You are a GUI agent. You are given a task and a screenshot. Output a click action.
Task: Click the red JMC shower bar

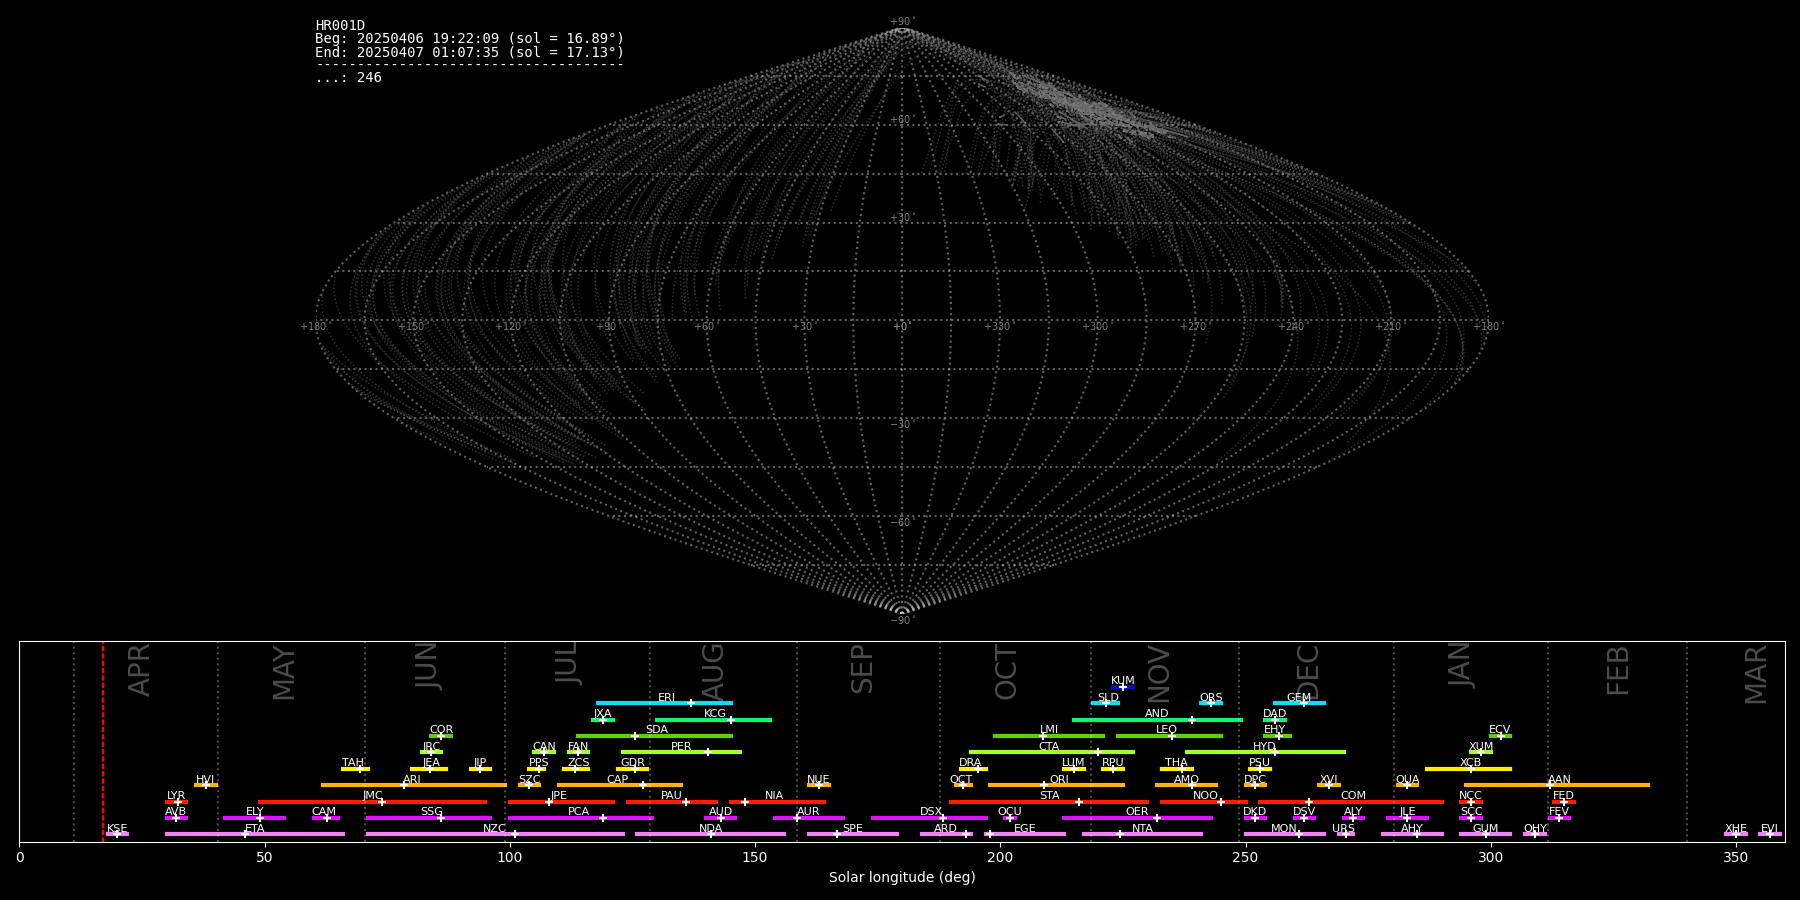coord(373,801)
